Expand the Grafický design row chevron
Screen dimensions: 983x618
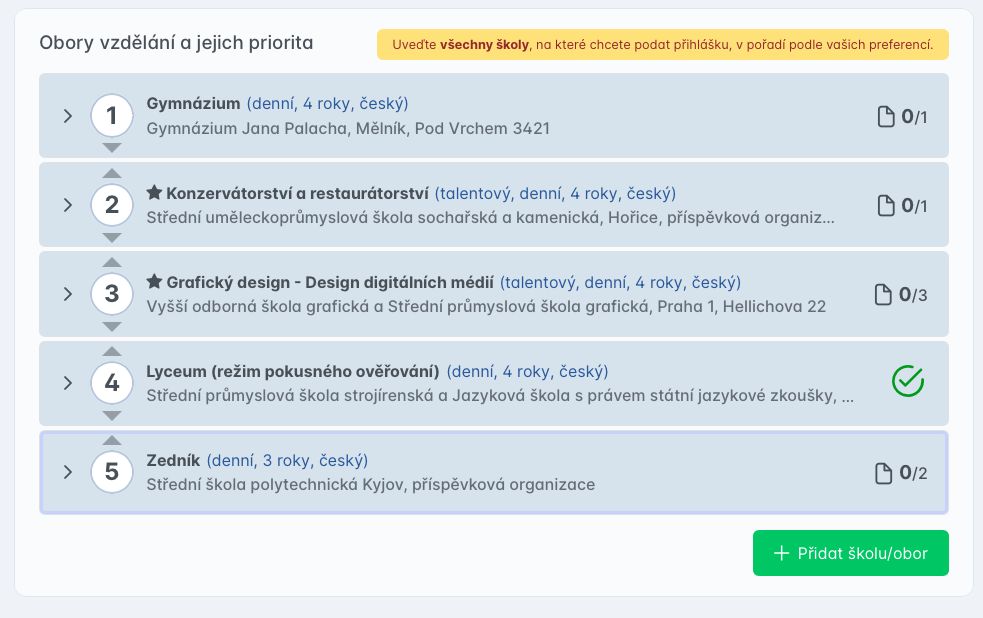68,294
